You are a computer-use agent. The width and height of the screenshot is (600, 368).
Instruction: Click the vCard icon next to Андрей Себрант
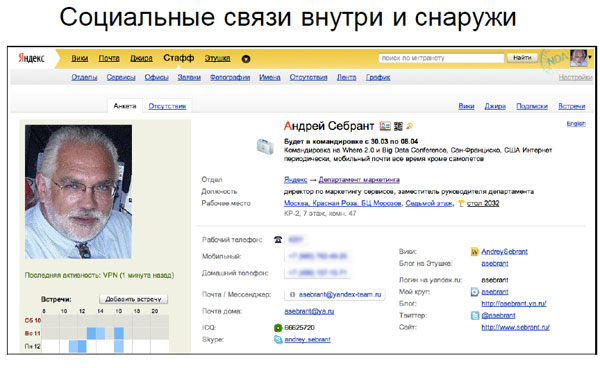tap(385, 126)
